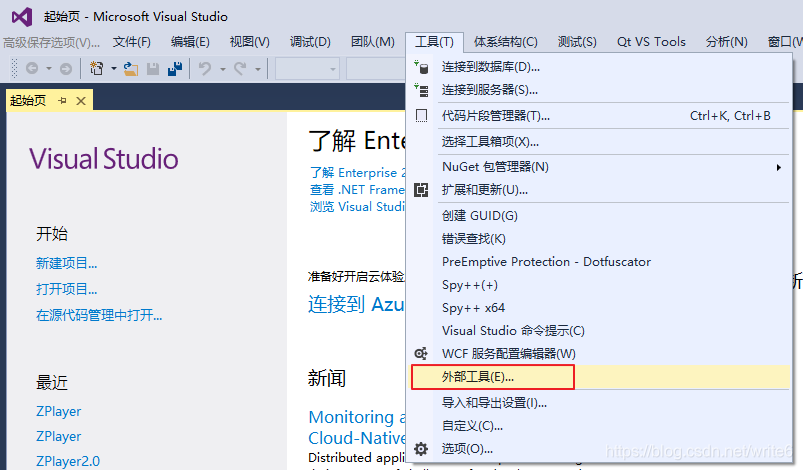Click the extensions icon beside 扩展和更新
Image resolution: width=803 pixels, height=470 pixels.
[x=421, y=190]
